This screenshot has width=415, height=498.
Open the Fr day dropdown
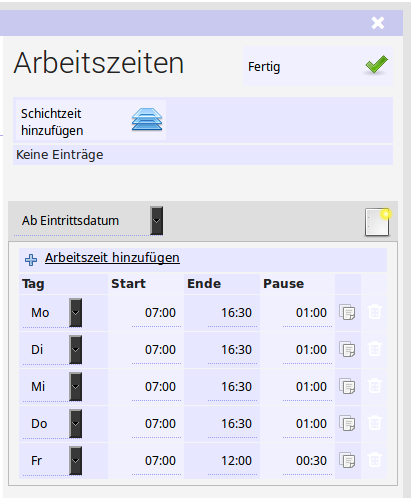(x=76, y=461)
